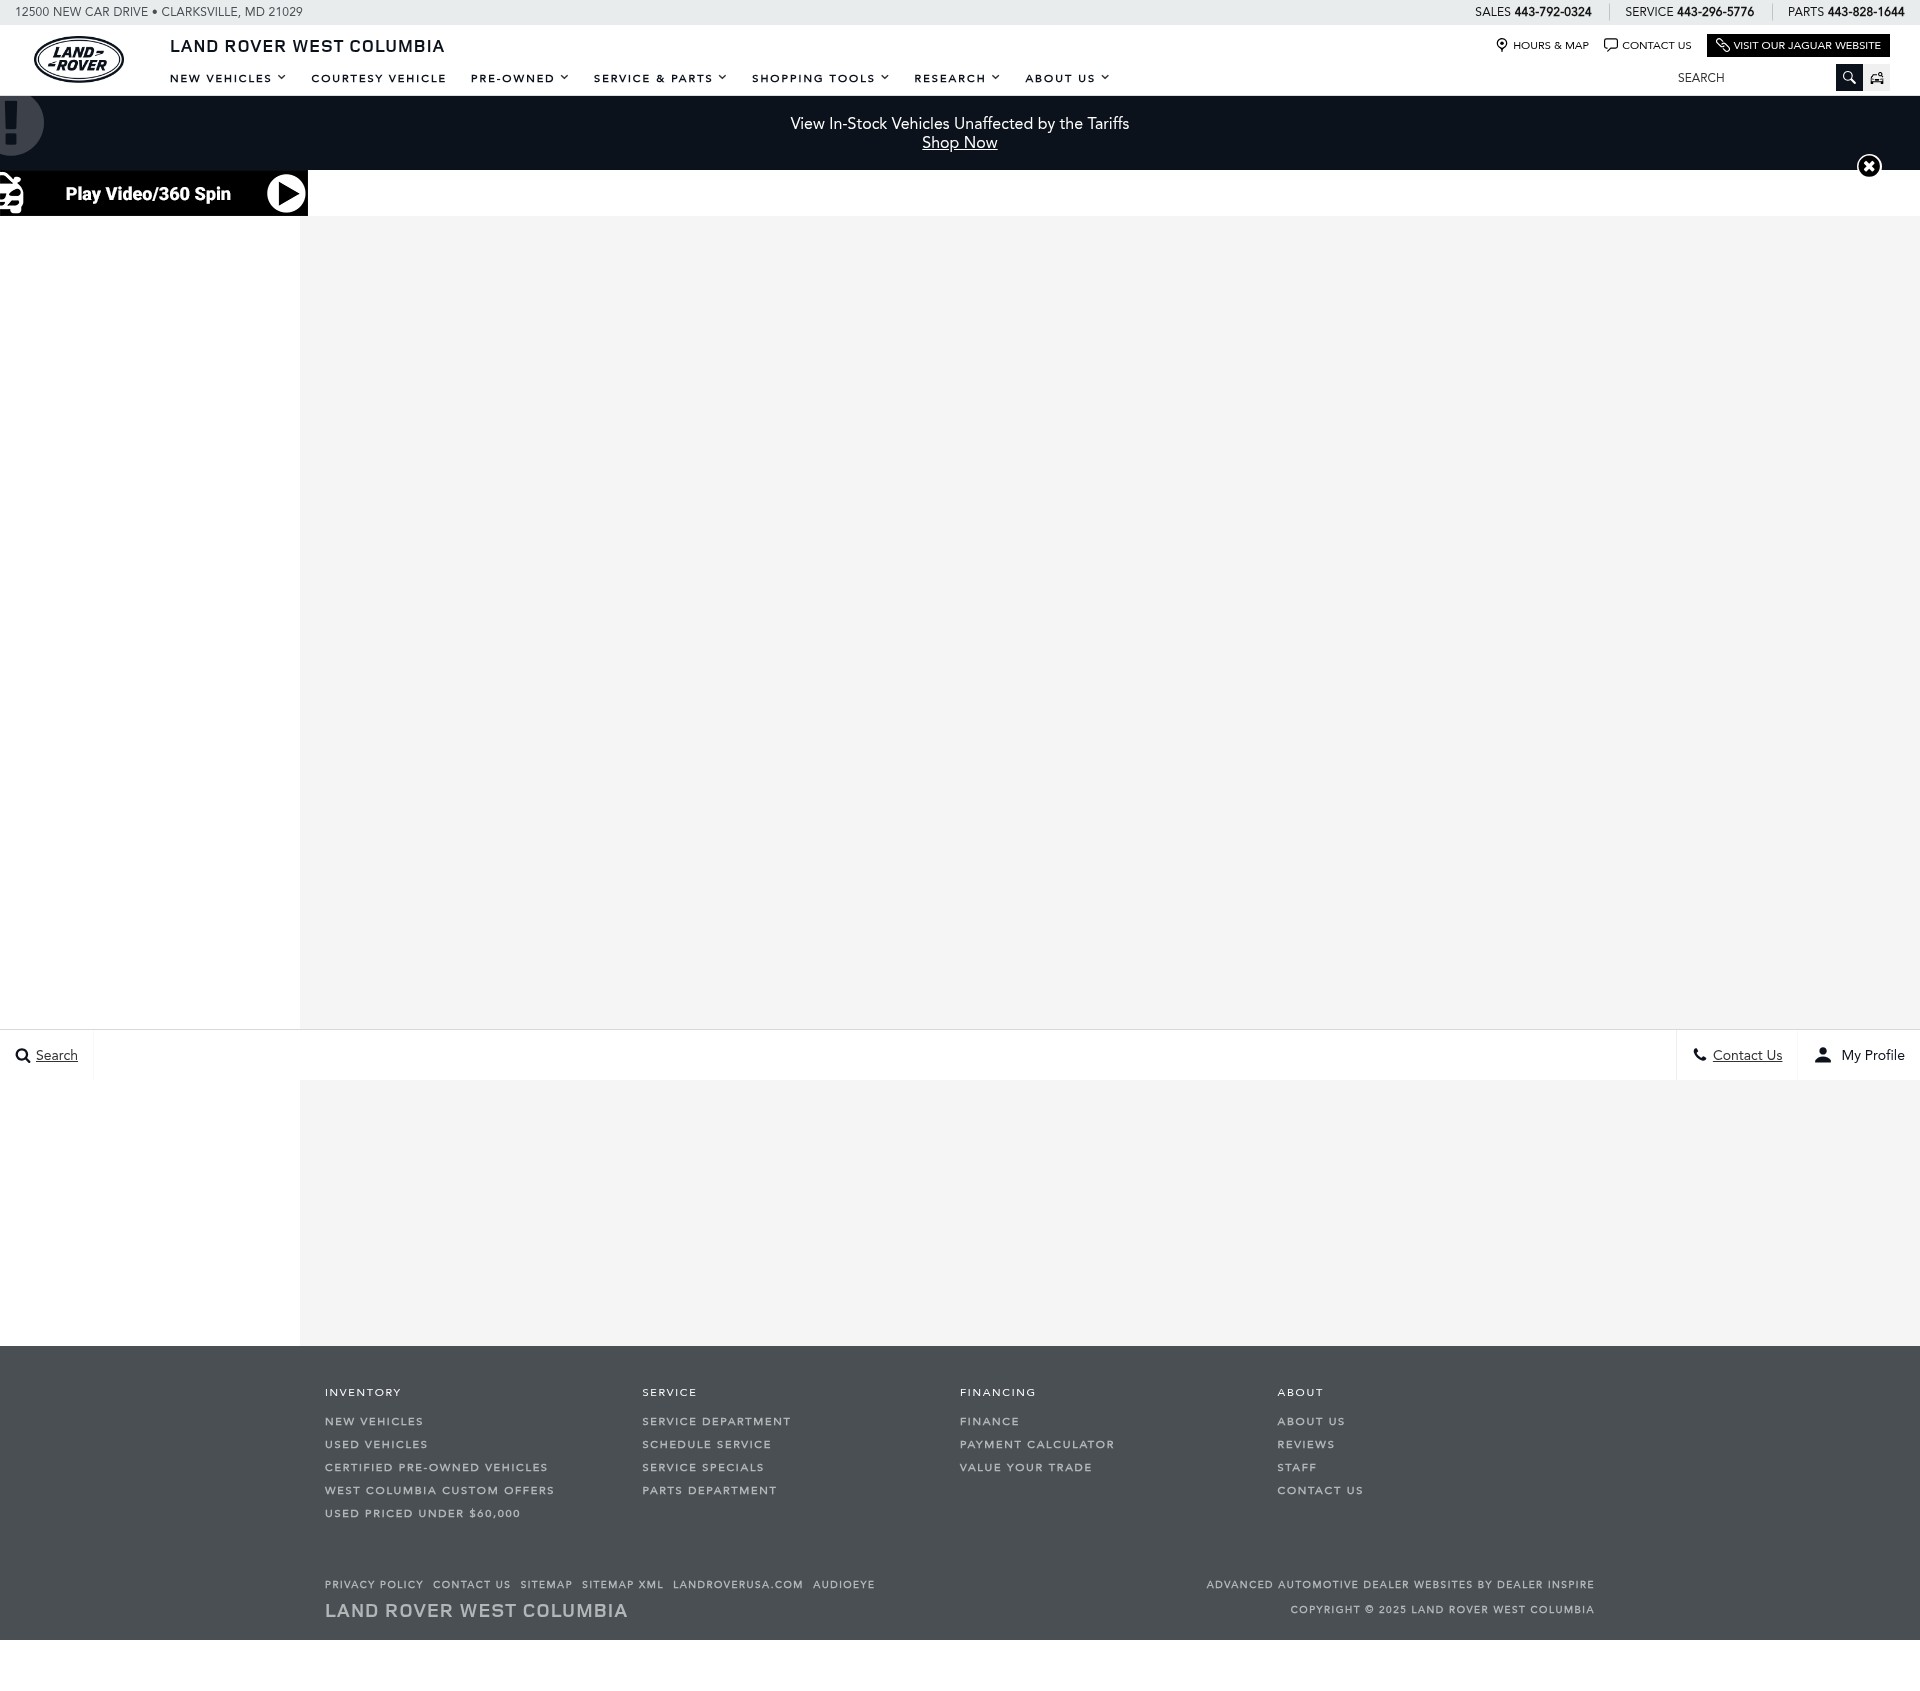Expand the About Us header menu
The image size is (1920, 1691).
coord(1067,78)
